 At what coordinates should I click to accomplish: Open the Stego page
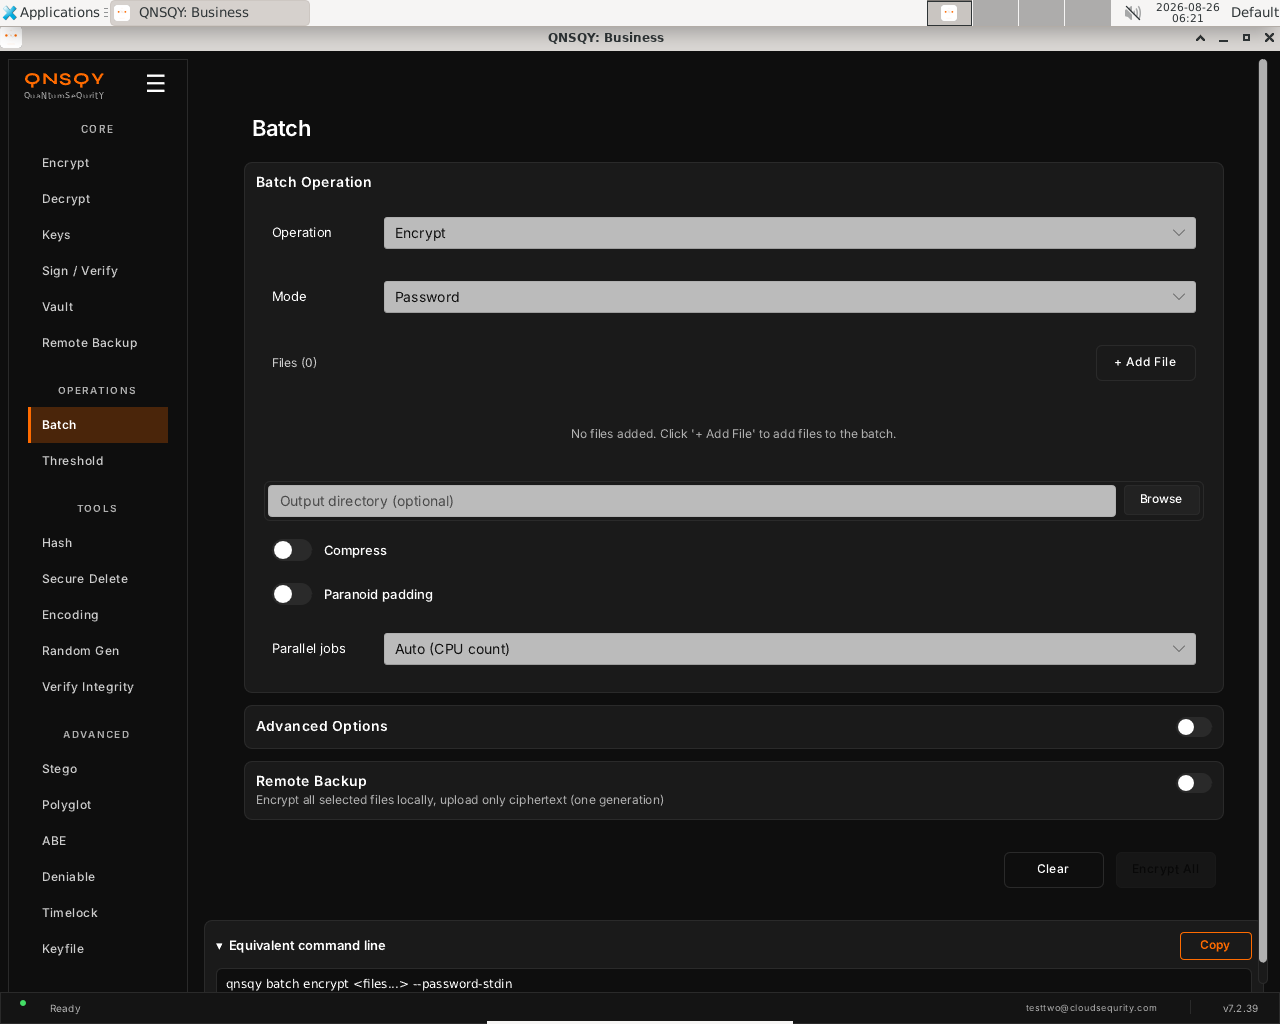pyautogui.click(x=98, y=769)
